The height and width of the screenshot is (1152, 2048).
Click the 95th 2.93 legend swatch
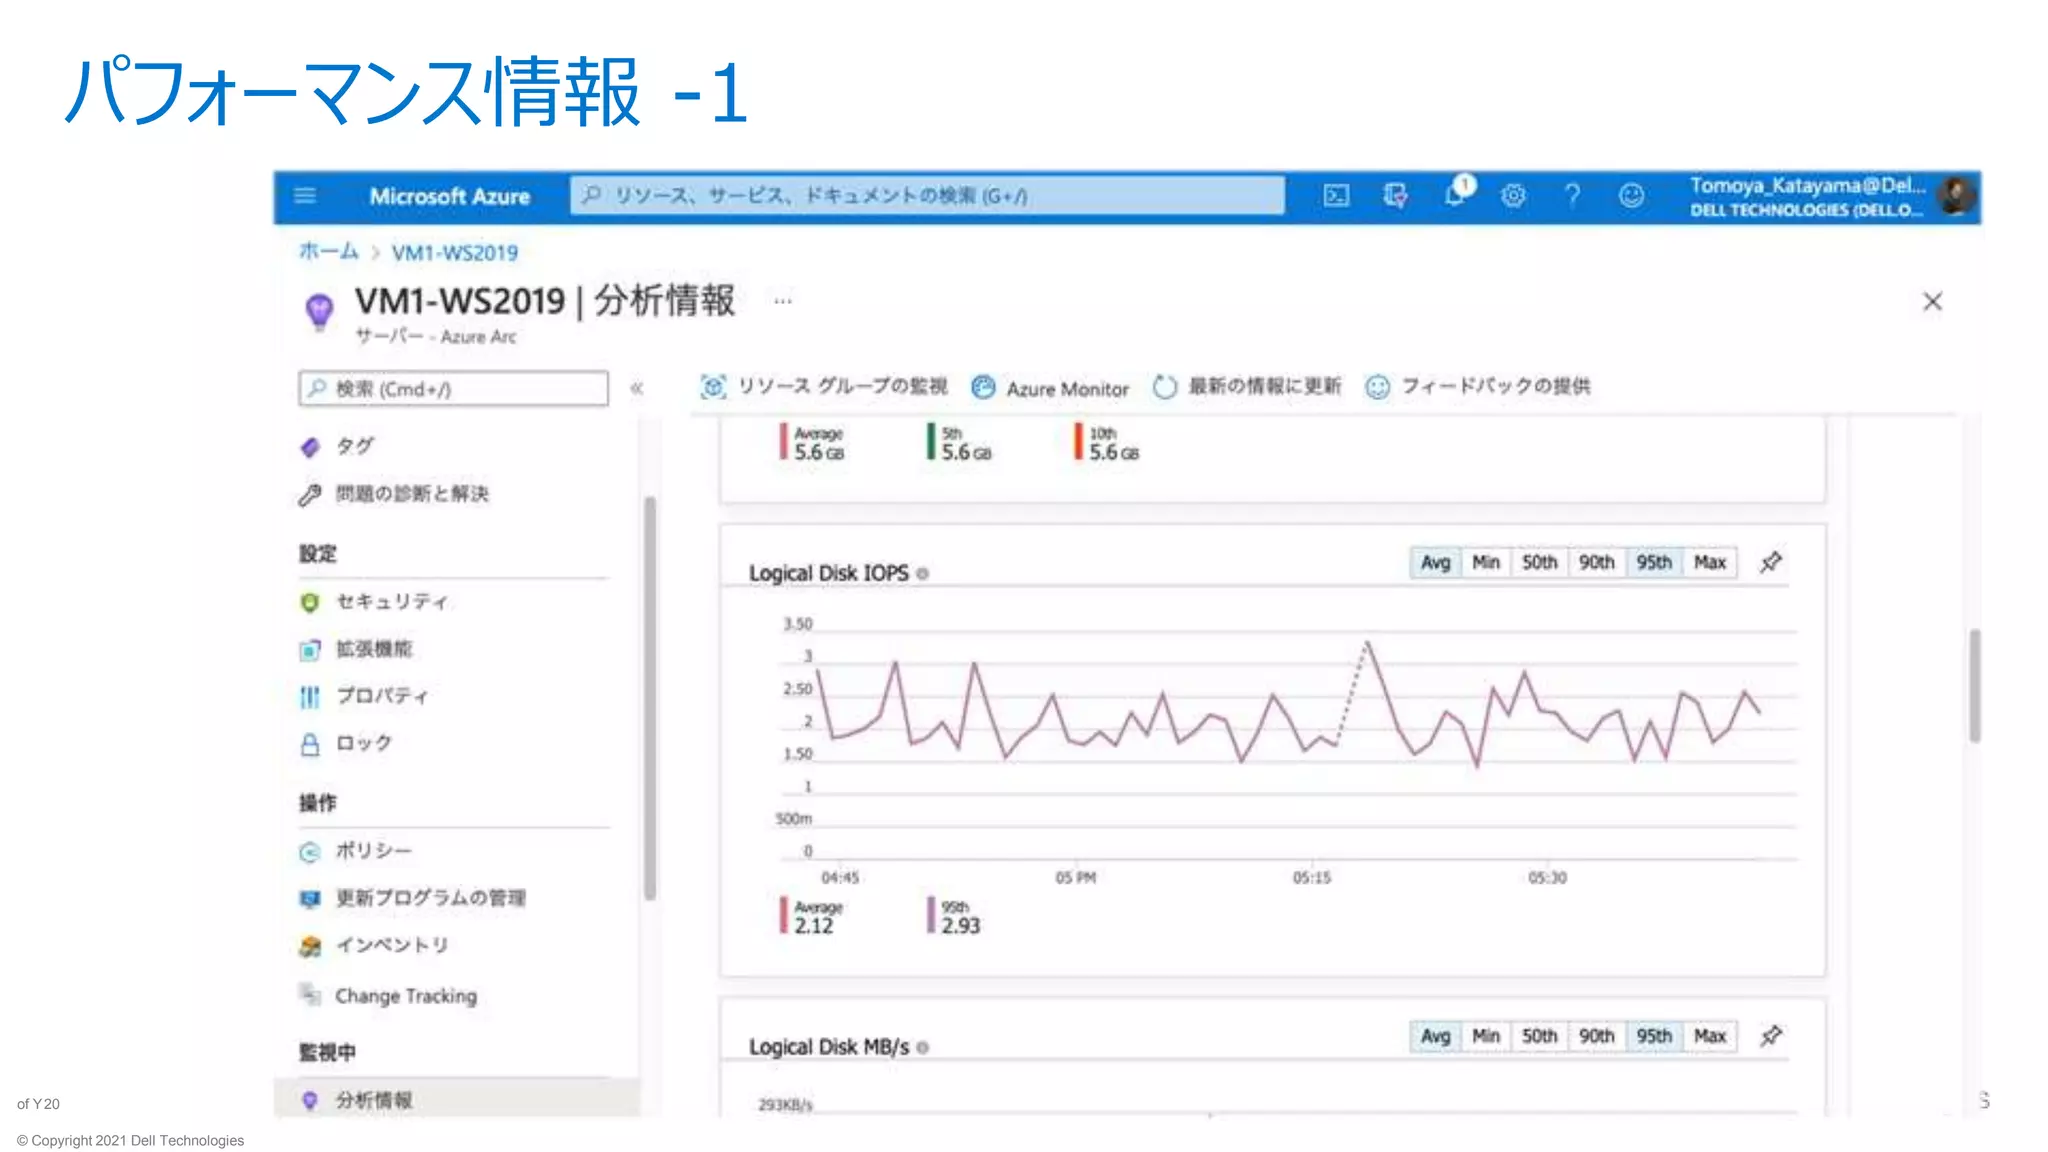931,915
